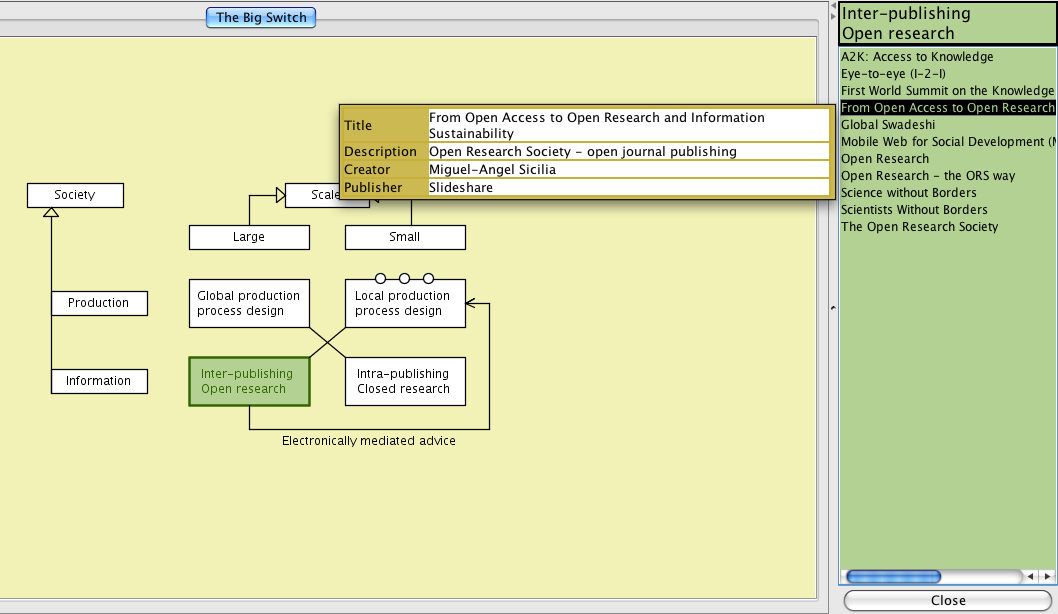Click the arrowhead pointing into Local production box
Viewport: 1058px width, 614px height.
coord(471,303)
